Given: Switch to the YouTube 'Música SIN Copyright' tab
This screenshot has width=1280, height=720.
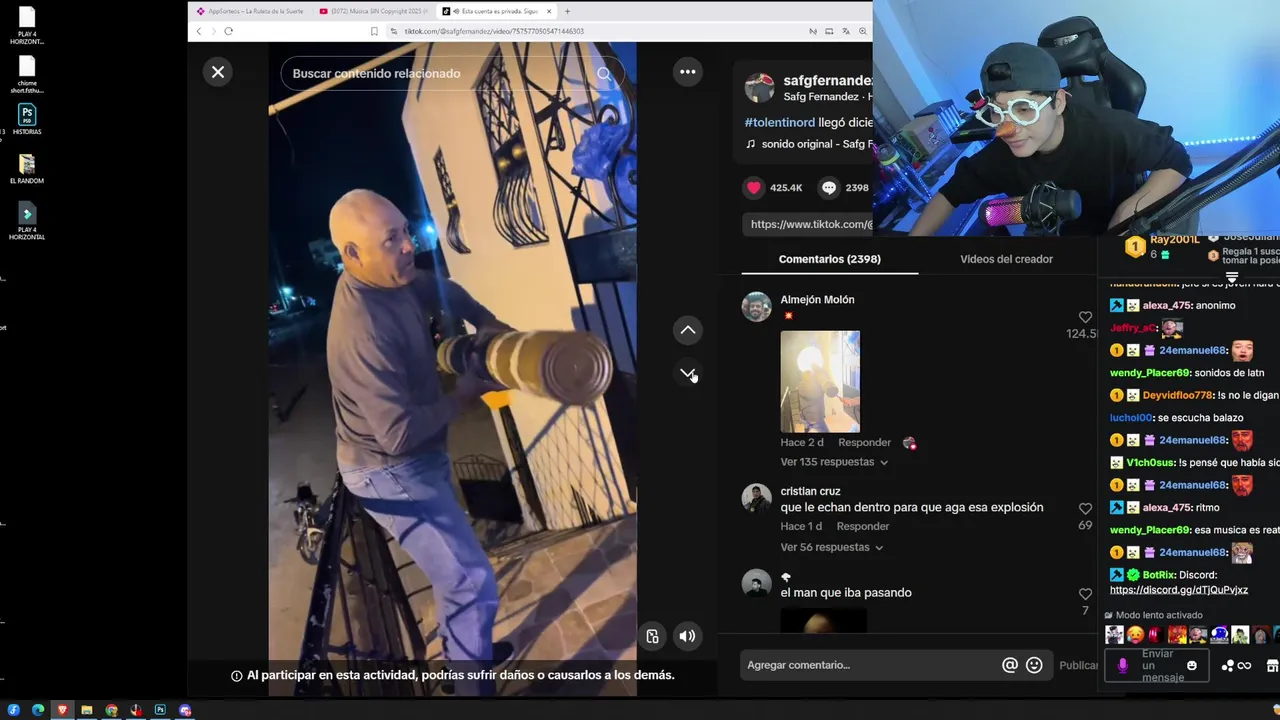Looking at the screenshot, I should tap(372, 11).
